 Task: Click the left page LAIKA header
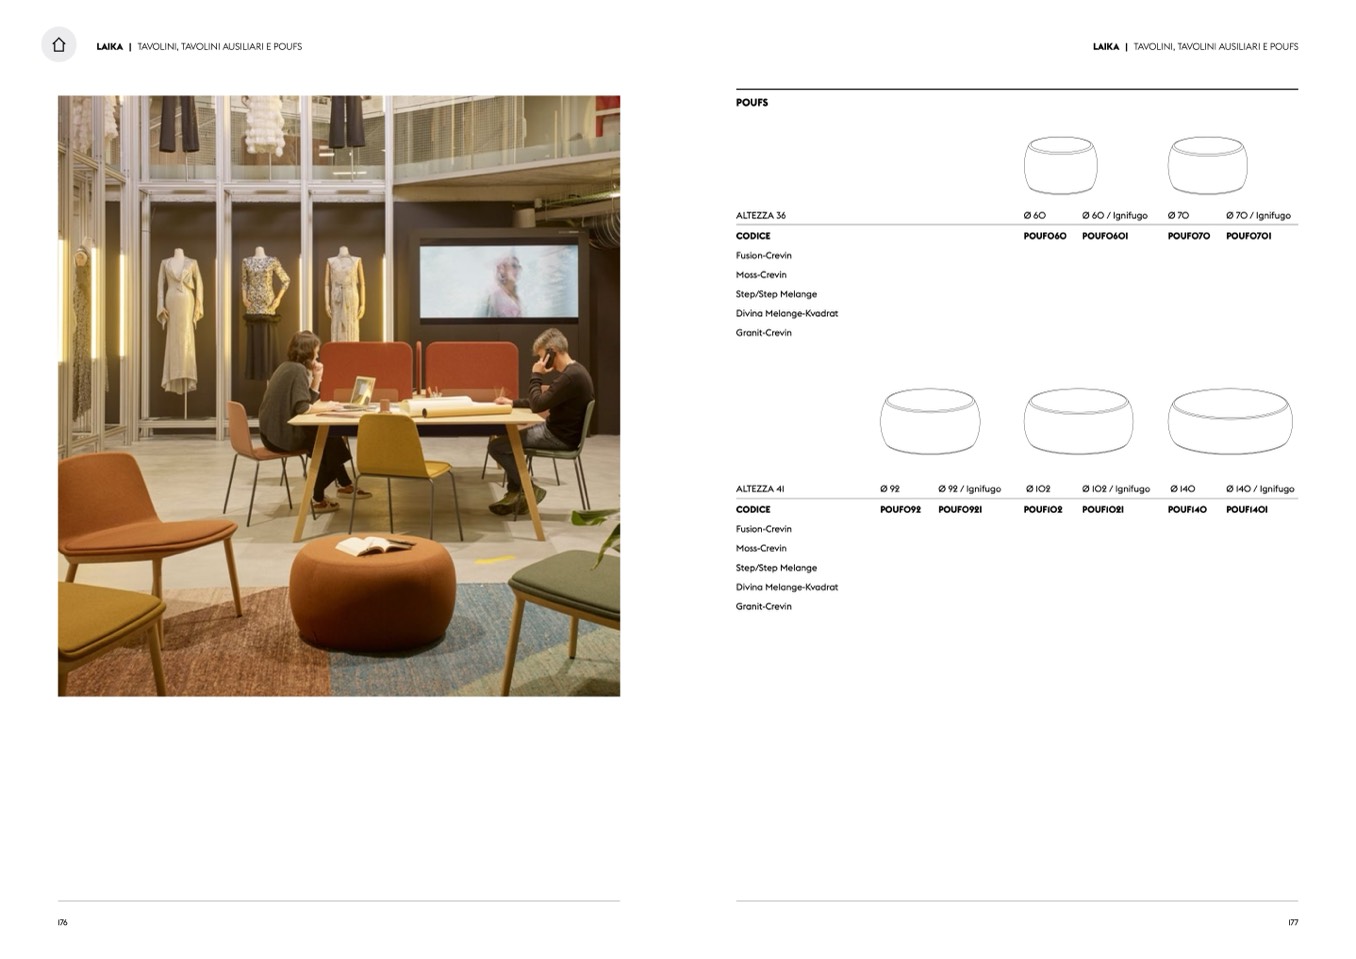[x=109, y=47]
